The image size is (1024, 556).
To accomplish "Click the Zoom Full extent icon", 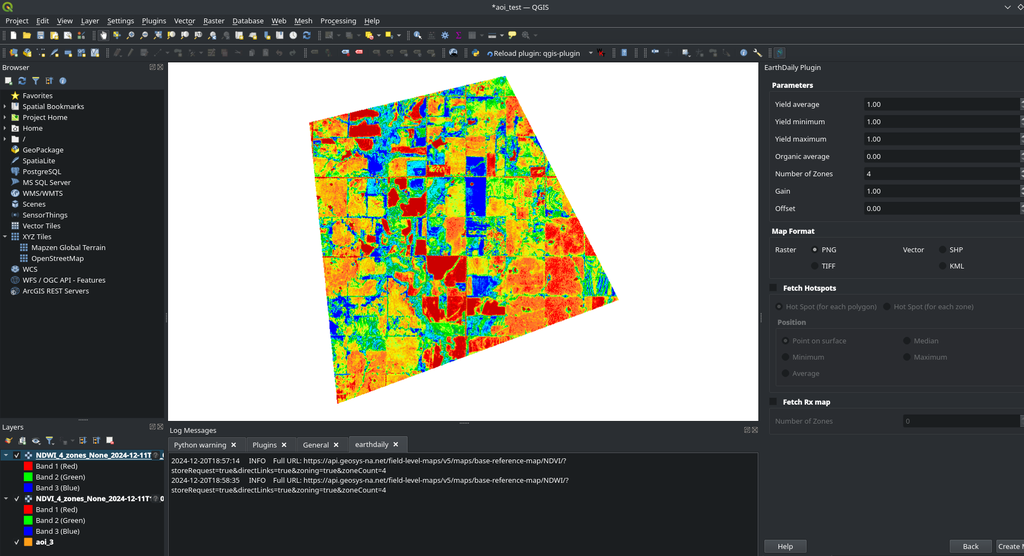I will pos(158,35).
